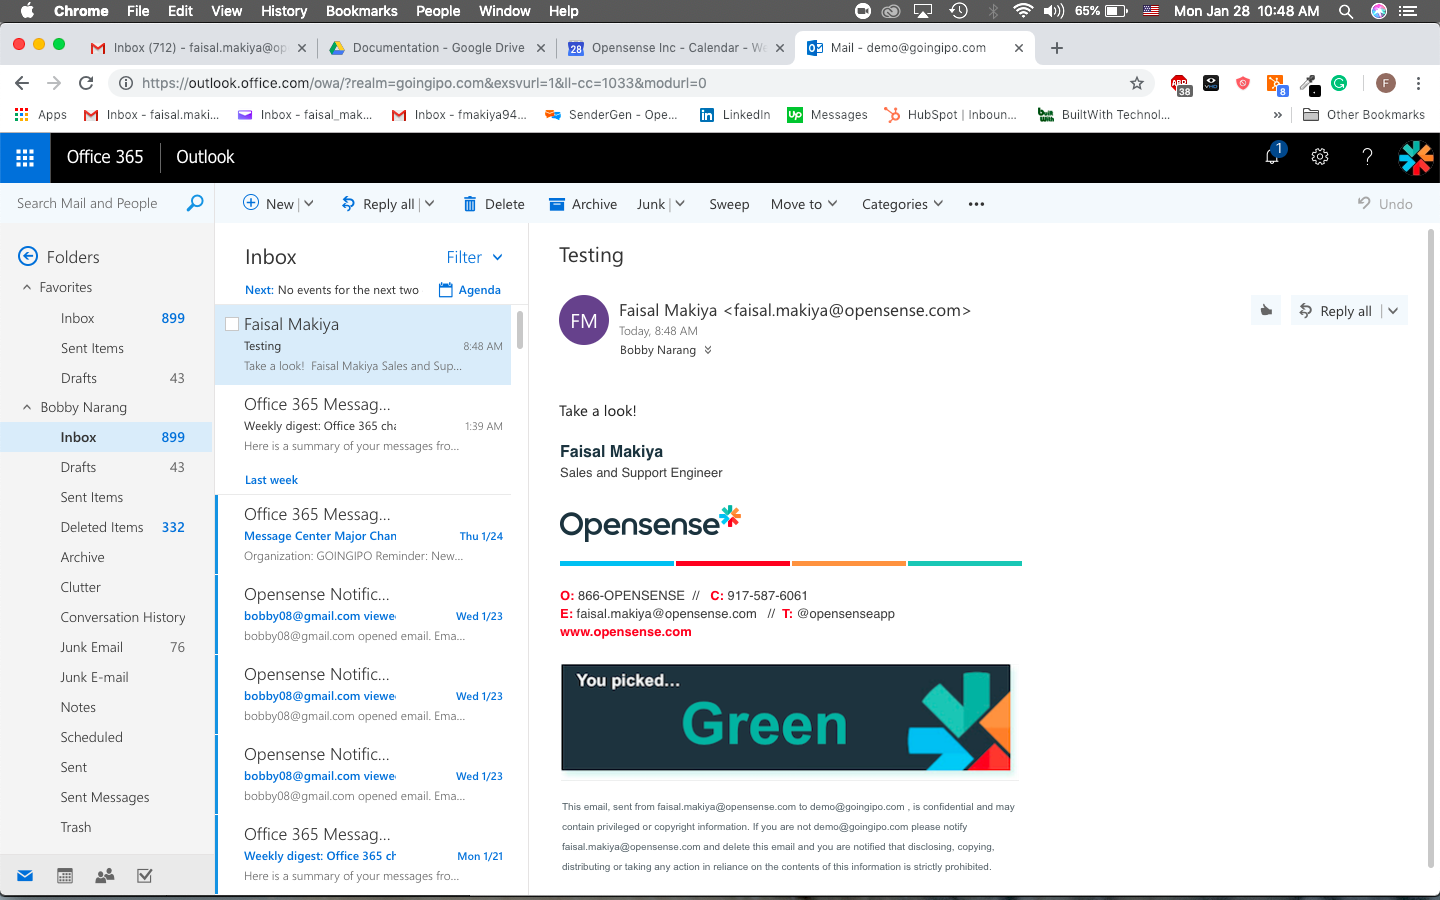
Task: Click the search magnifier icon
Action: pyautogui.click(x=195, y=203)
